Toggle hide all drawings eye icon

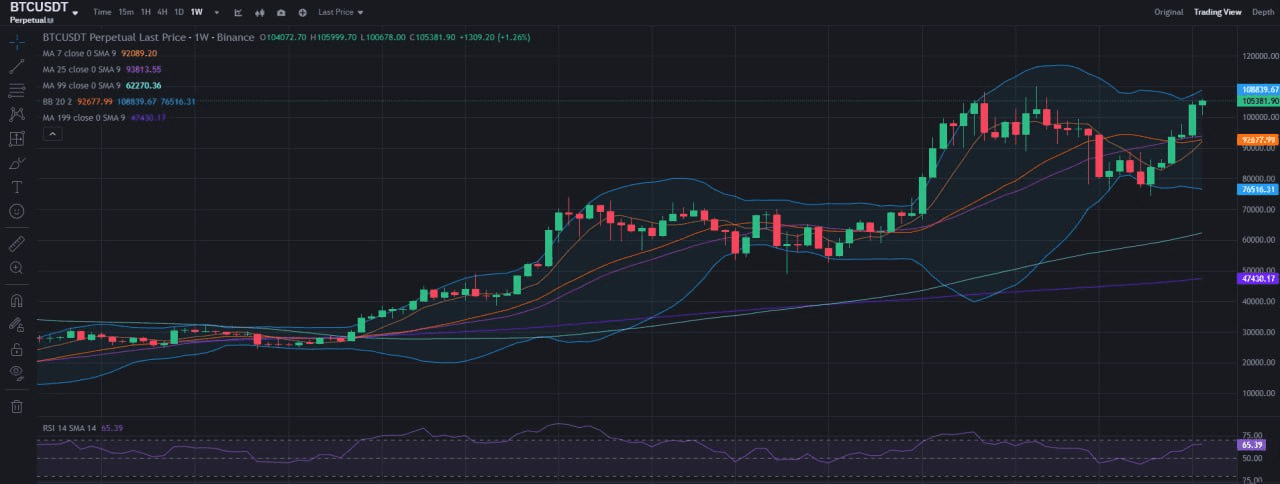pos(16,373)
